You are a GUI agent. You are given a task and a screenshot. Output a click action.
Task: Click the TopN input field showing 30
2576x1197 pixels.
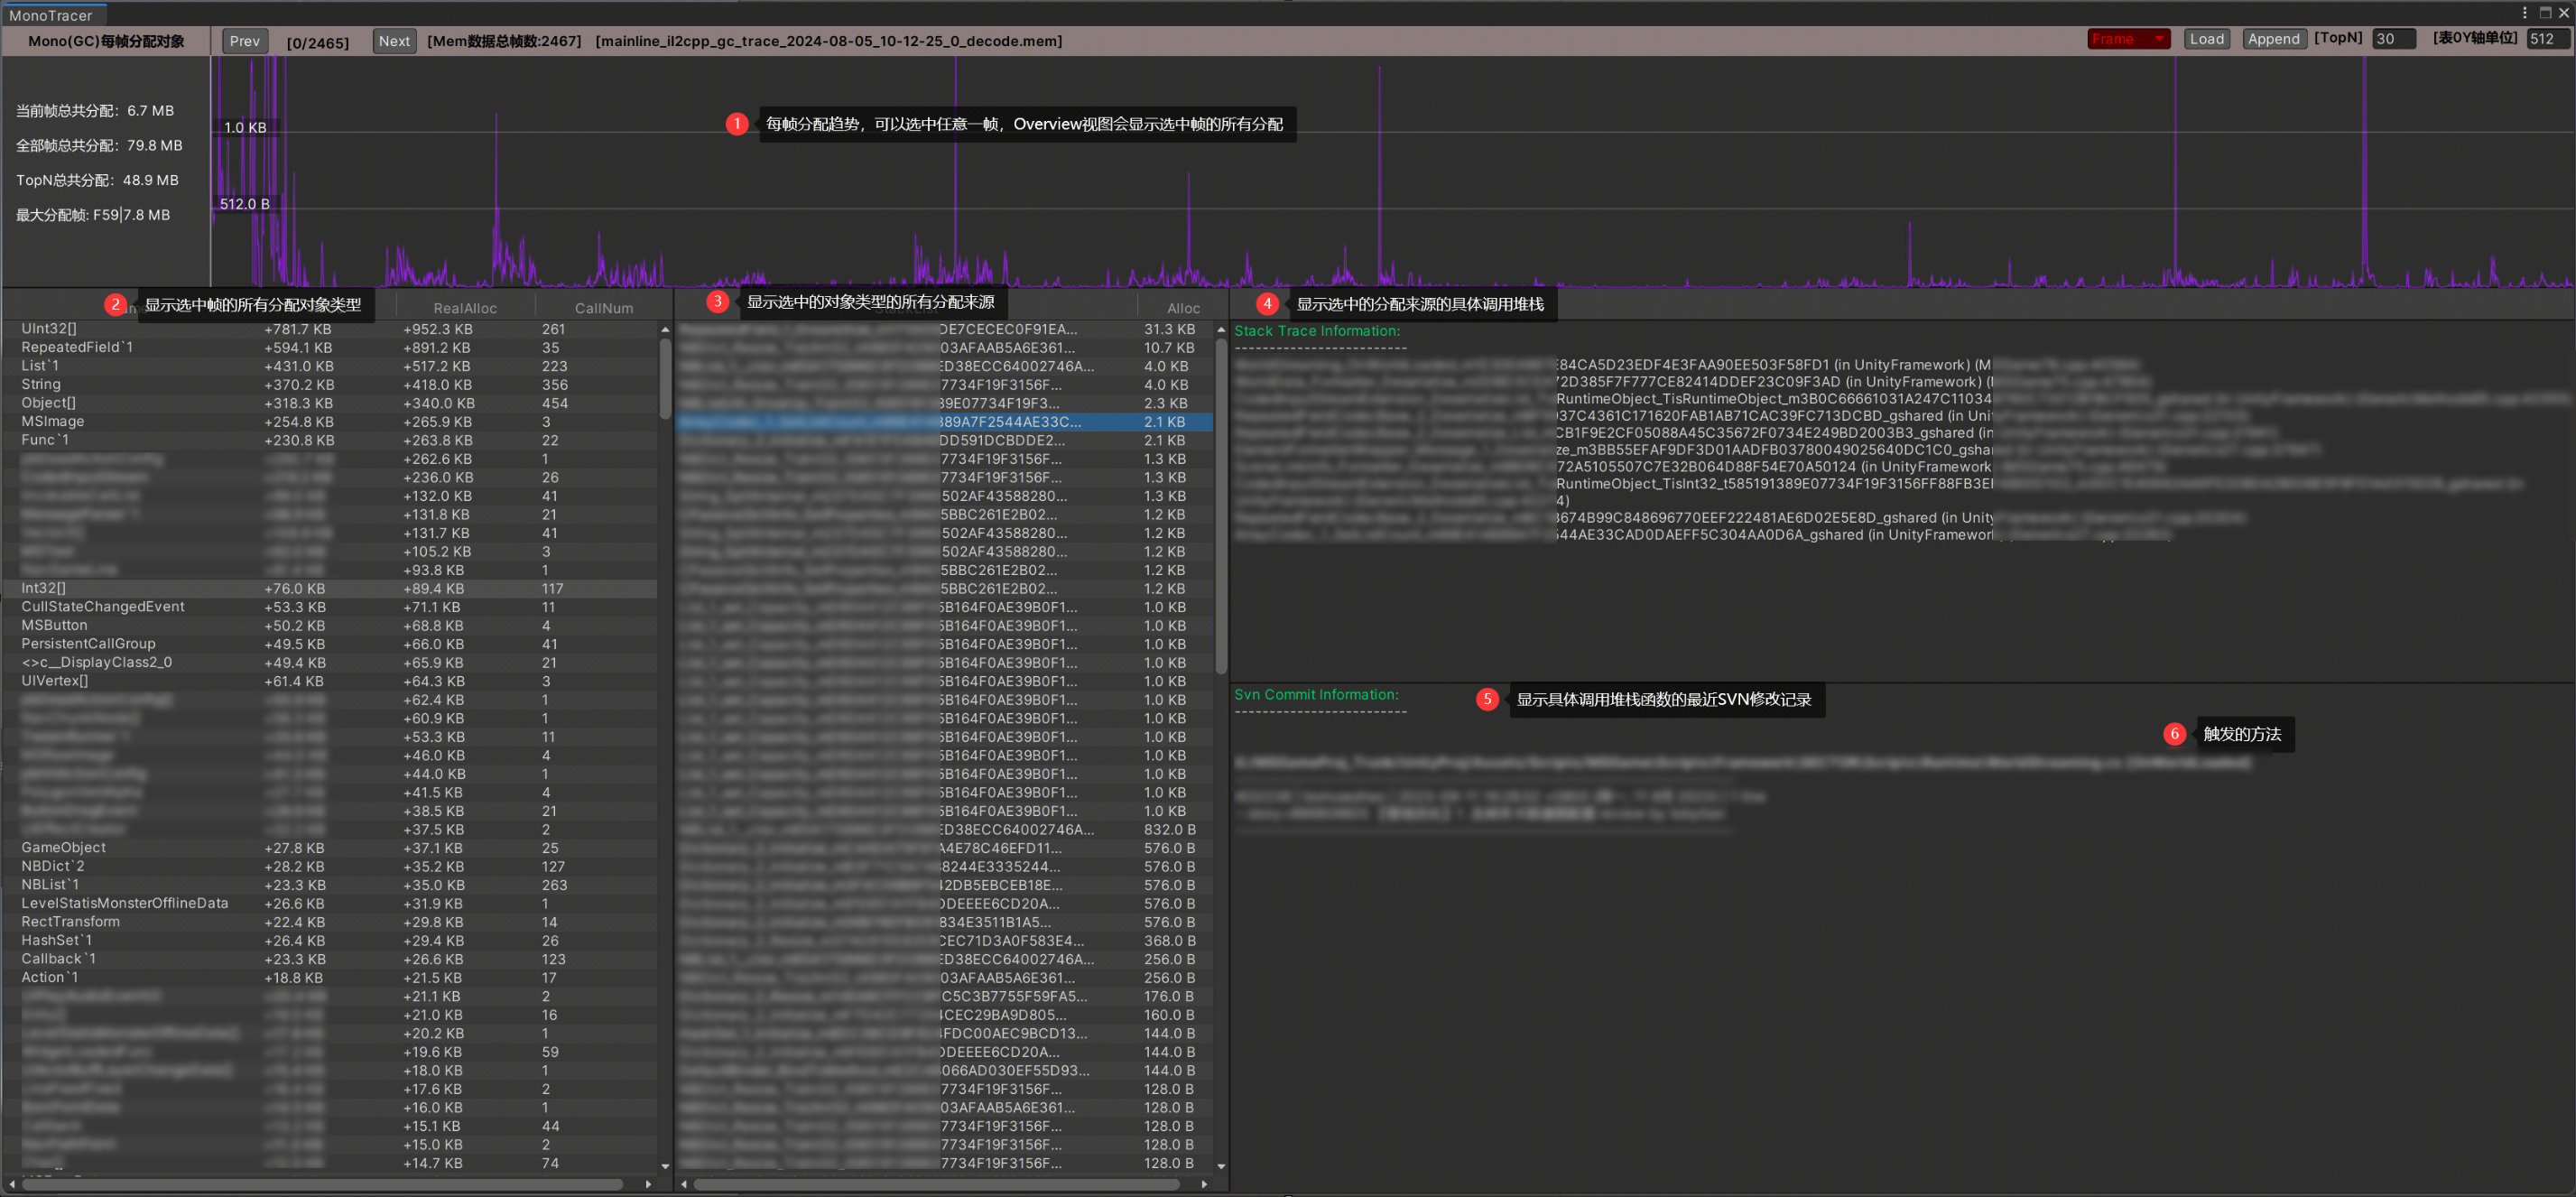click(x=2393, y=39)
